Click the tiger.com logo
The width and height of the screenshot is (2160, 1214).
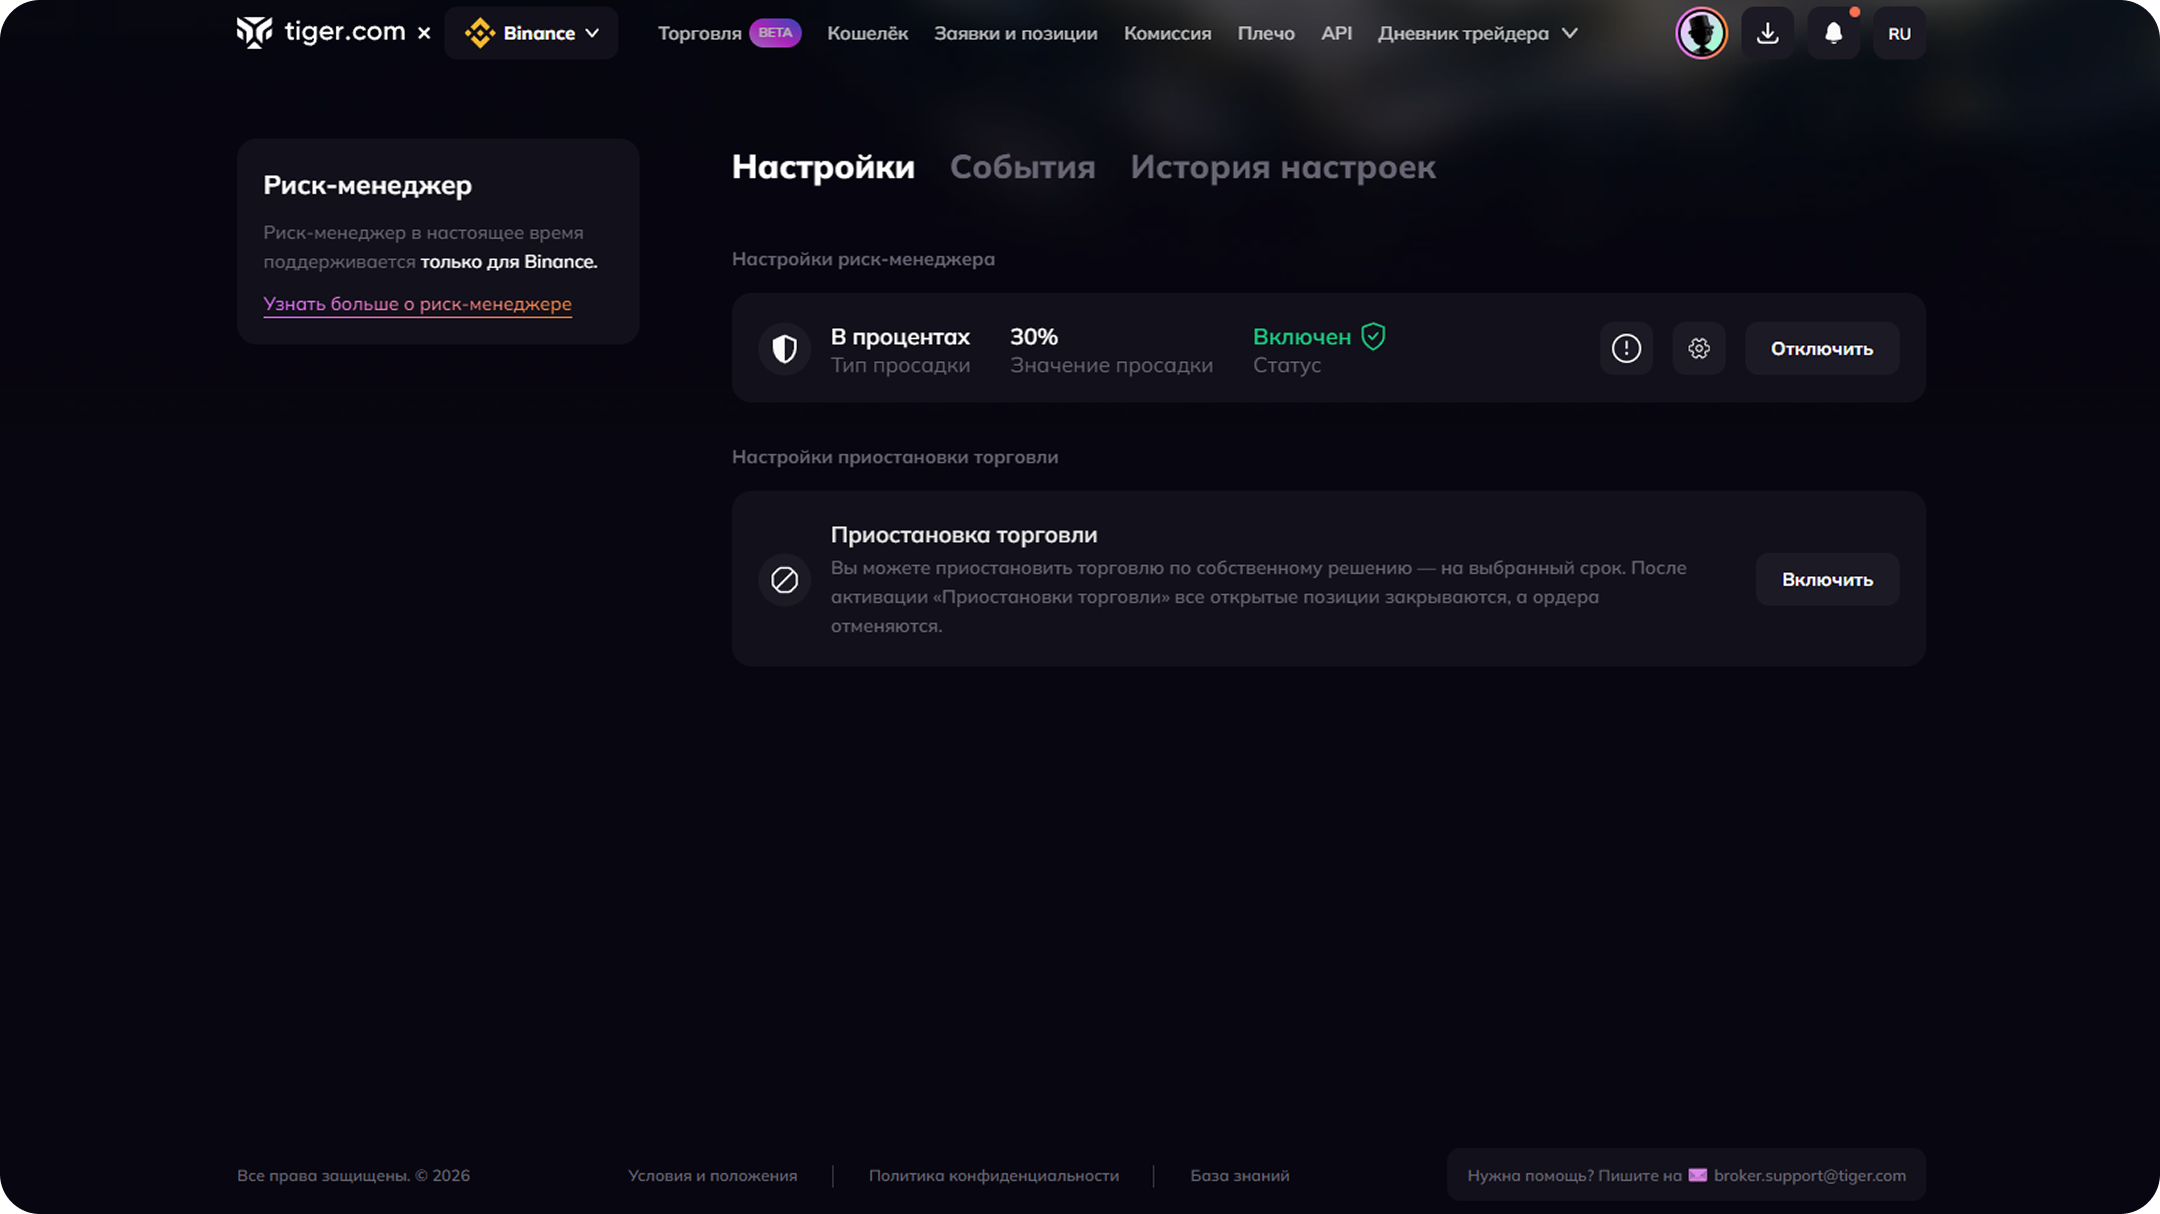pos(320,33)
